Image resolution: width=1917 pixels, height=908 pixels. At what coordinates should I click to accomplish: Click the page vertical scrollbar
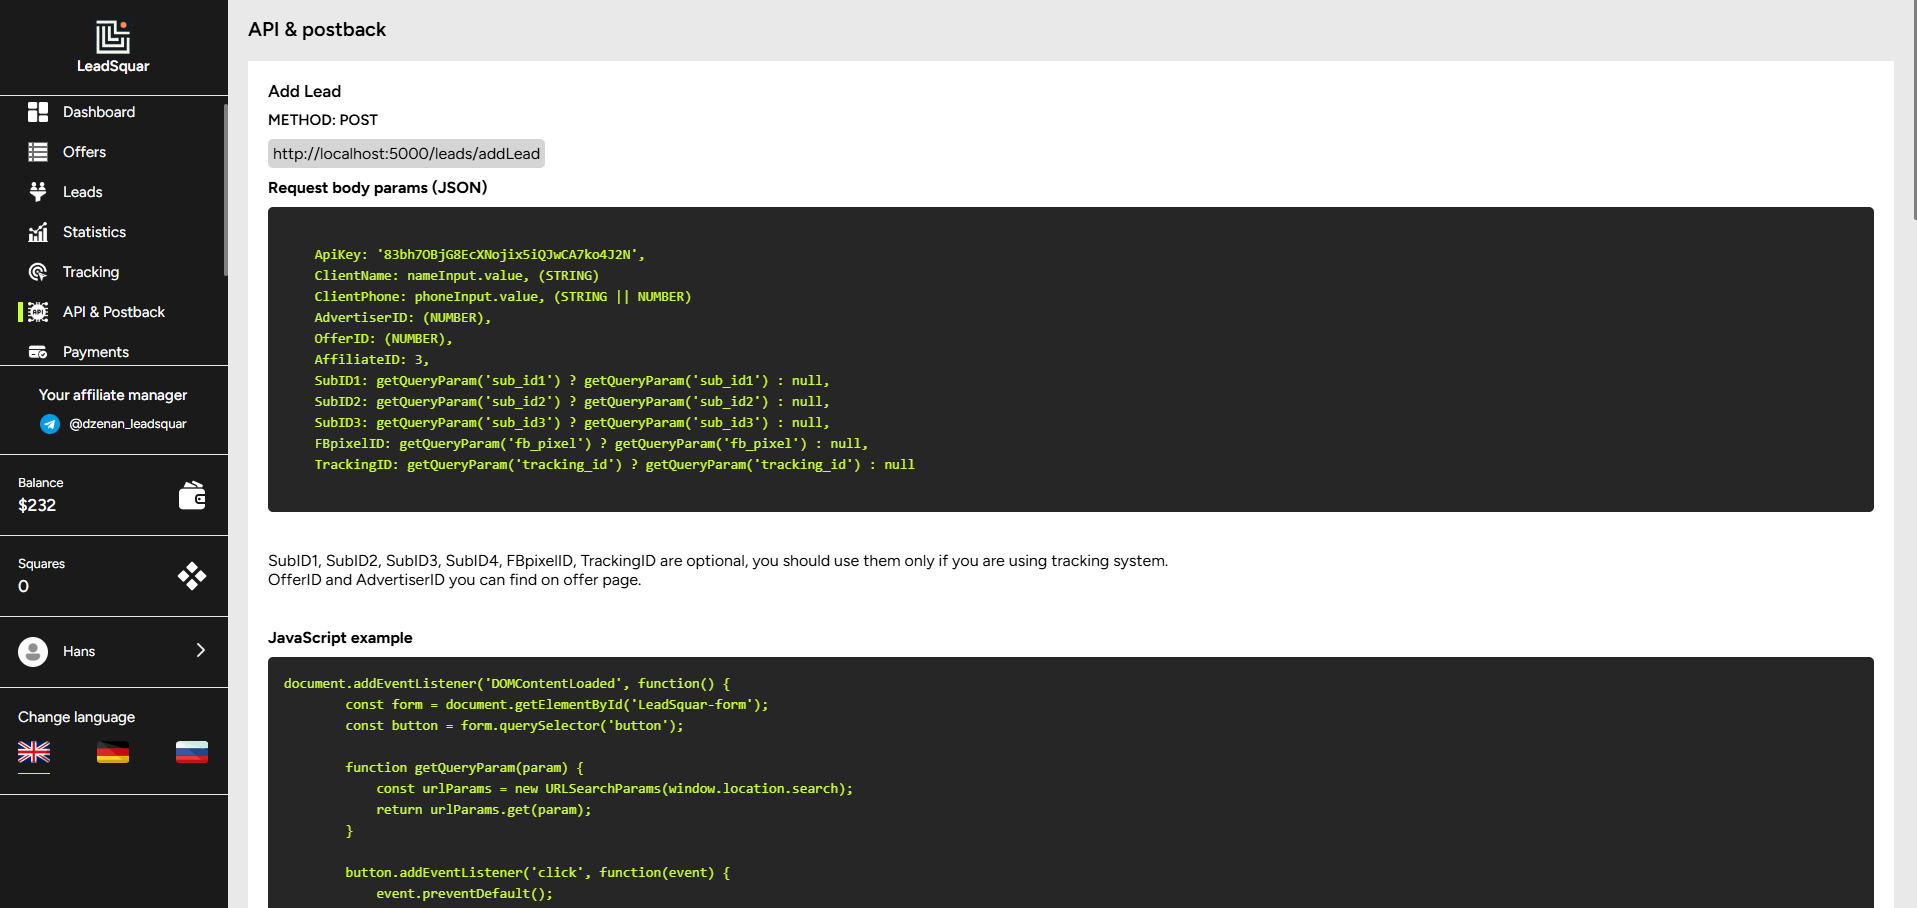(x=1914, y=110)
